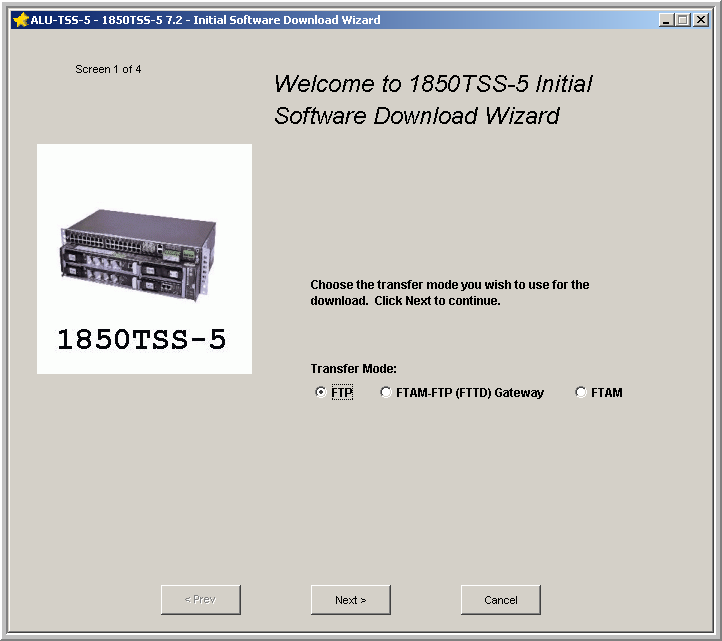Screen dimensions: 722x641
Task: Click the 1850TSS-5 device image
Action: pos(144,259)
